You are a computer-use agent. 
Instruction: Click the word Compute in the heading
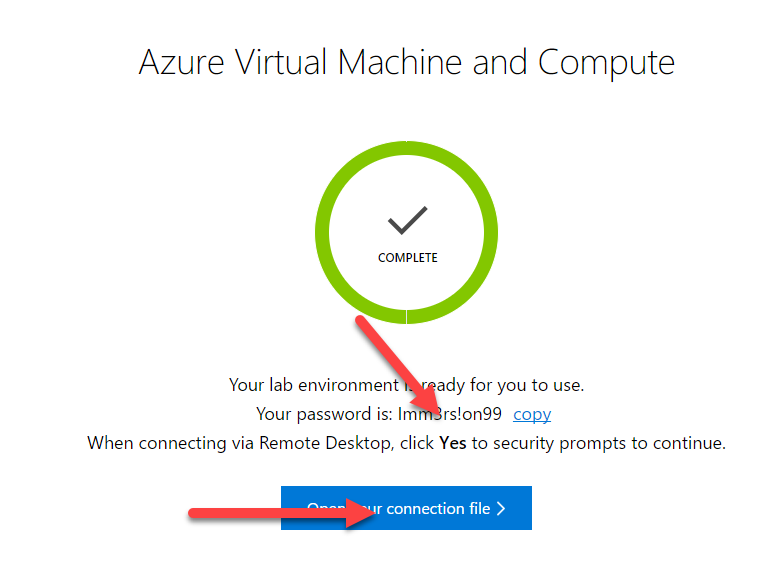[x=607, y=62]
